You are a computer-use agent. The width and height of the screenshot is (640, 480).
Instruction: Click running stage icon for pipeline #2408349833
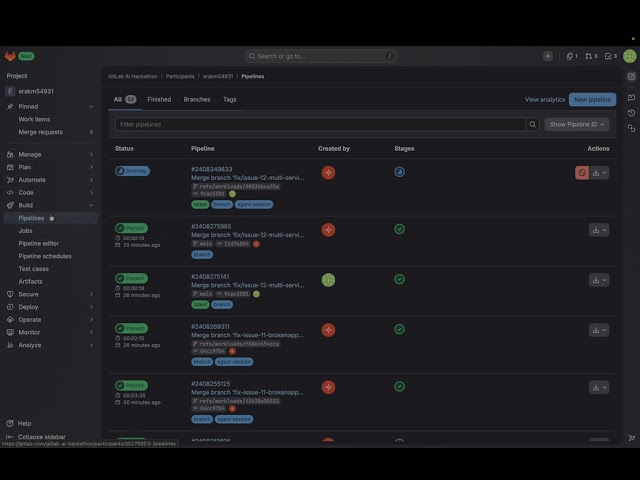tap(400, 172)
